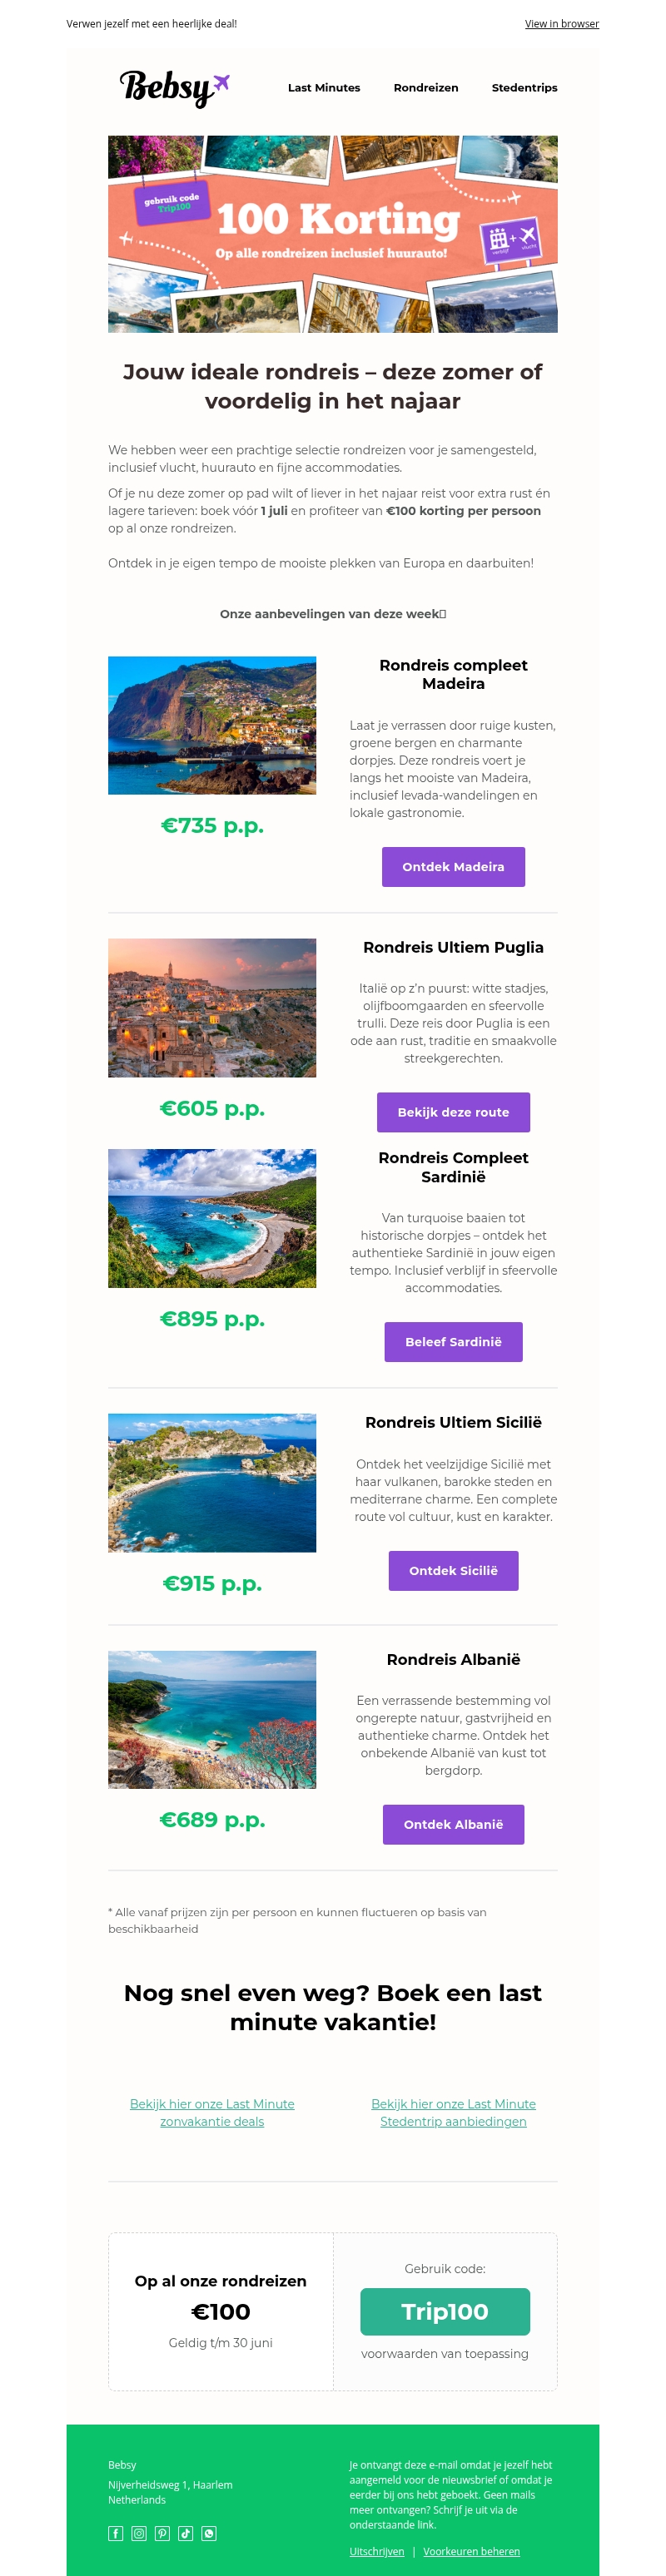Click the Ontdek Sicilië button

click(x=453, y=1570)
